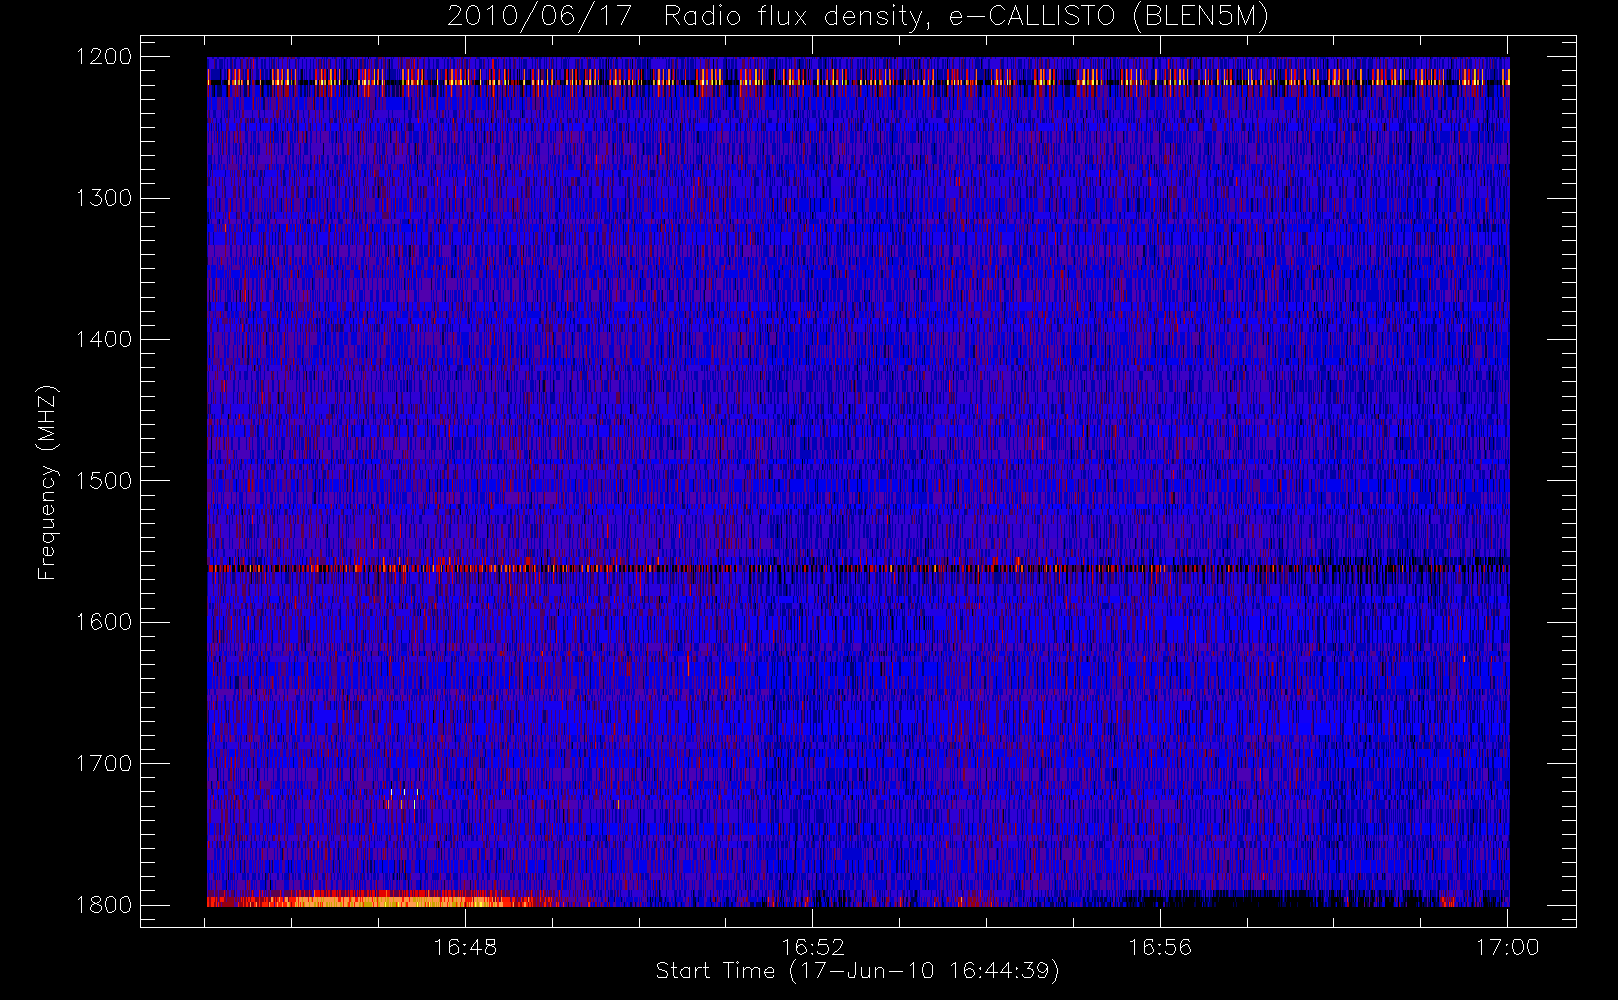Click the 17:00 time tick label
Image resolution: width=1618 pixels, height=1000 pixels.
1507,947
